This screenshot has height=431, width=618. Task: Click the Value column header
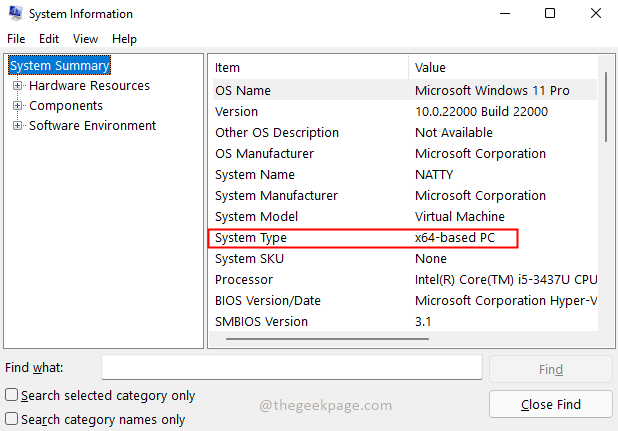(x=503, y=68)
